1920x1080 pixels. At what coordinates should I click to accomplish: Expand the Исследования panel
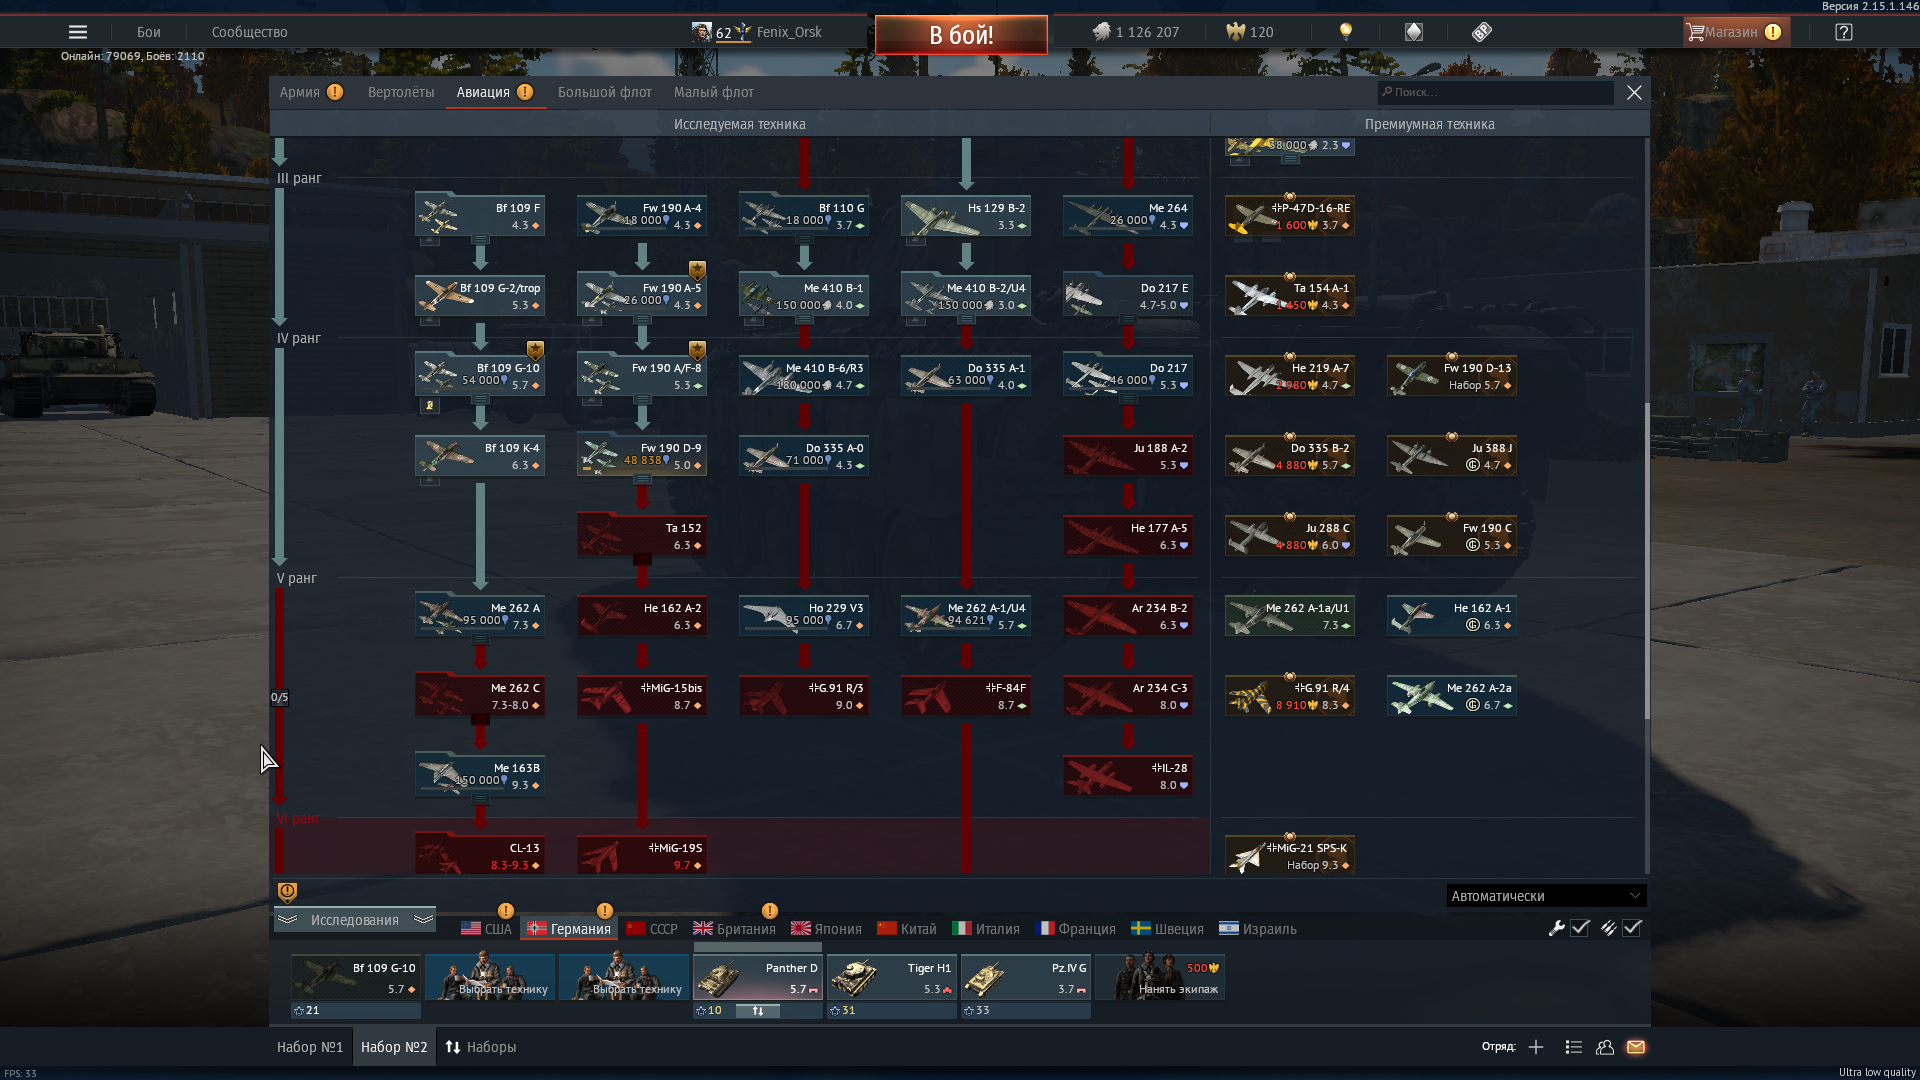pyautogui.click(x=354, y=920)
